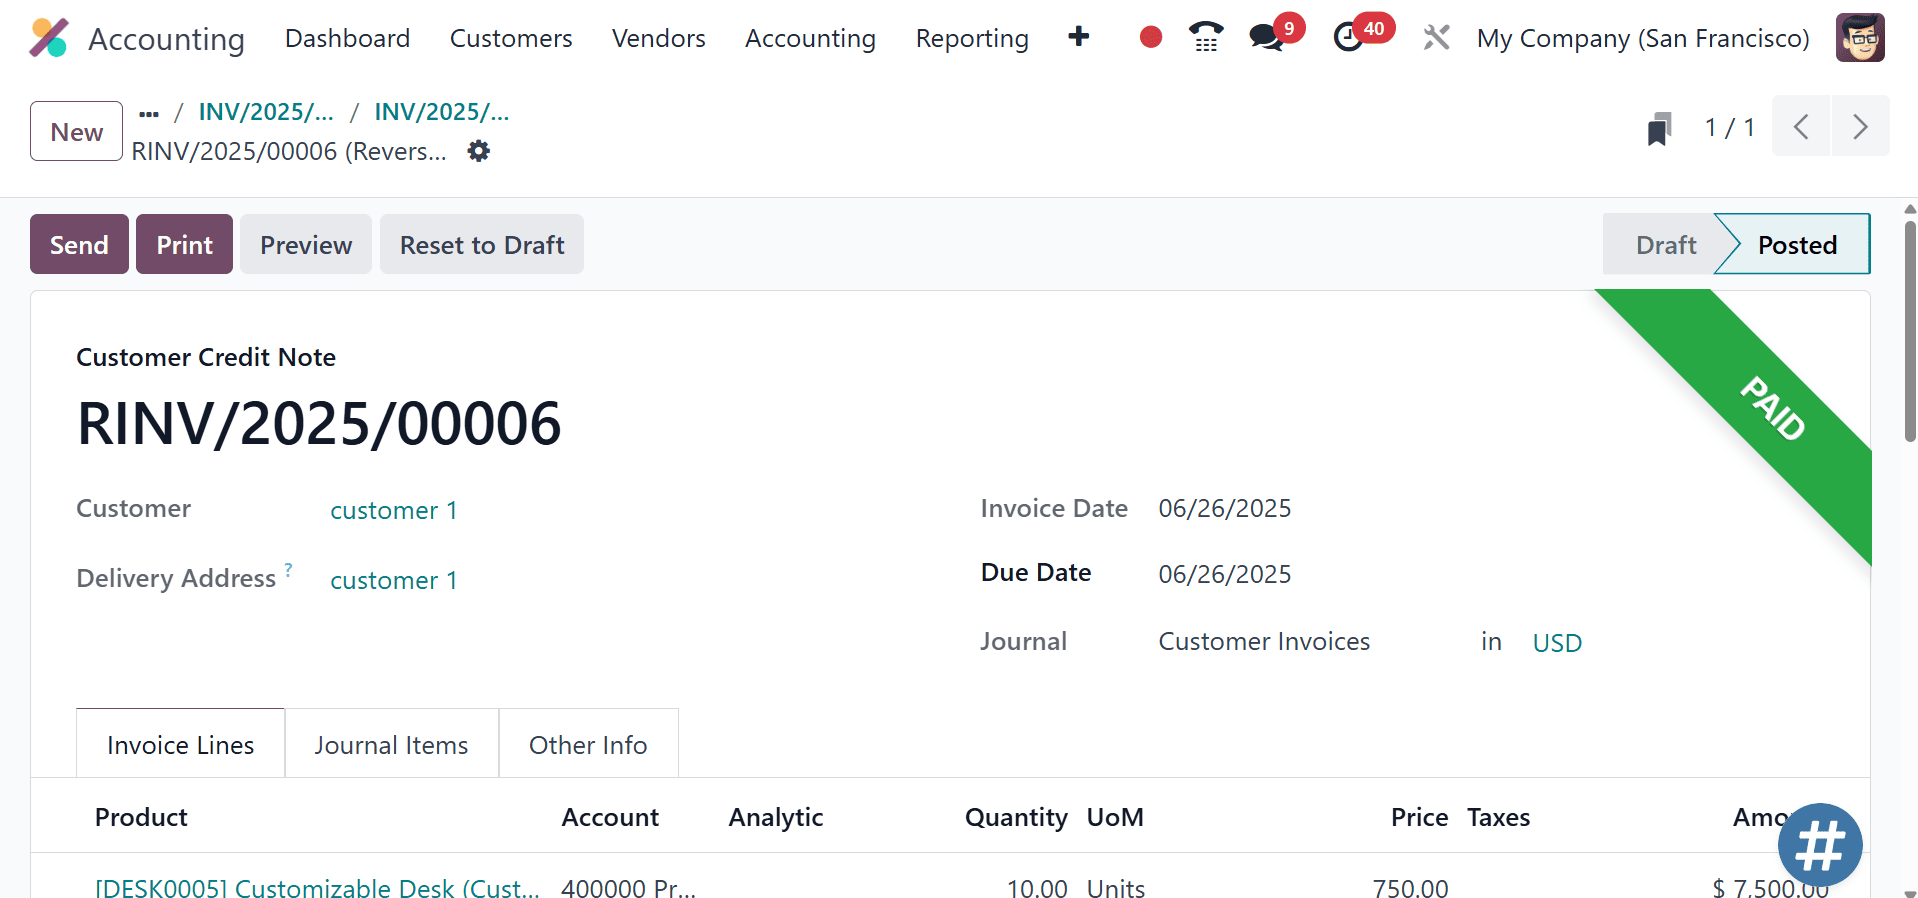1918x898 pixels.
Task: Click the pager counter 1 / 1
Action: coord(1729,127)
